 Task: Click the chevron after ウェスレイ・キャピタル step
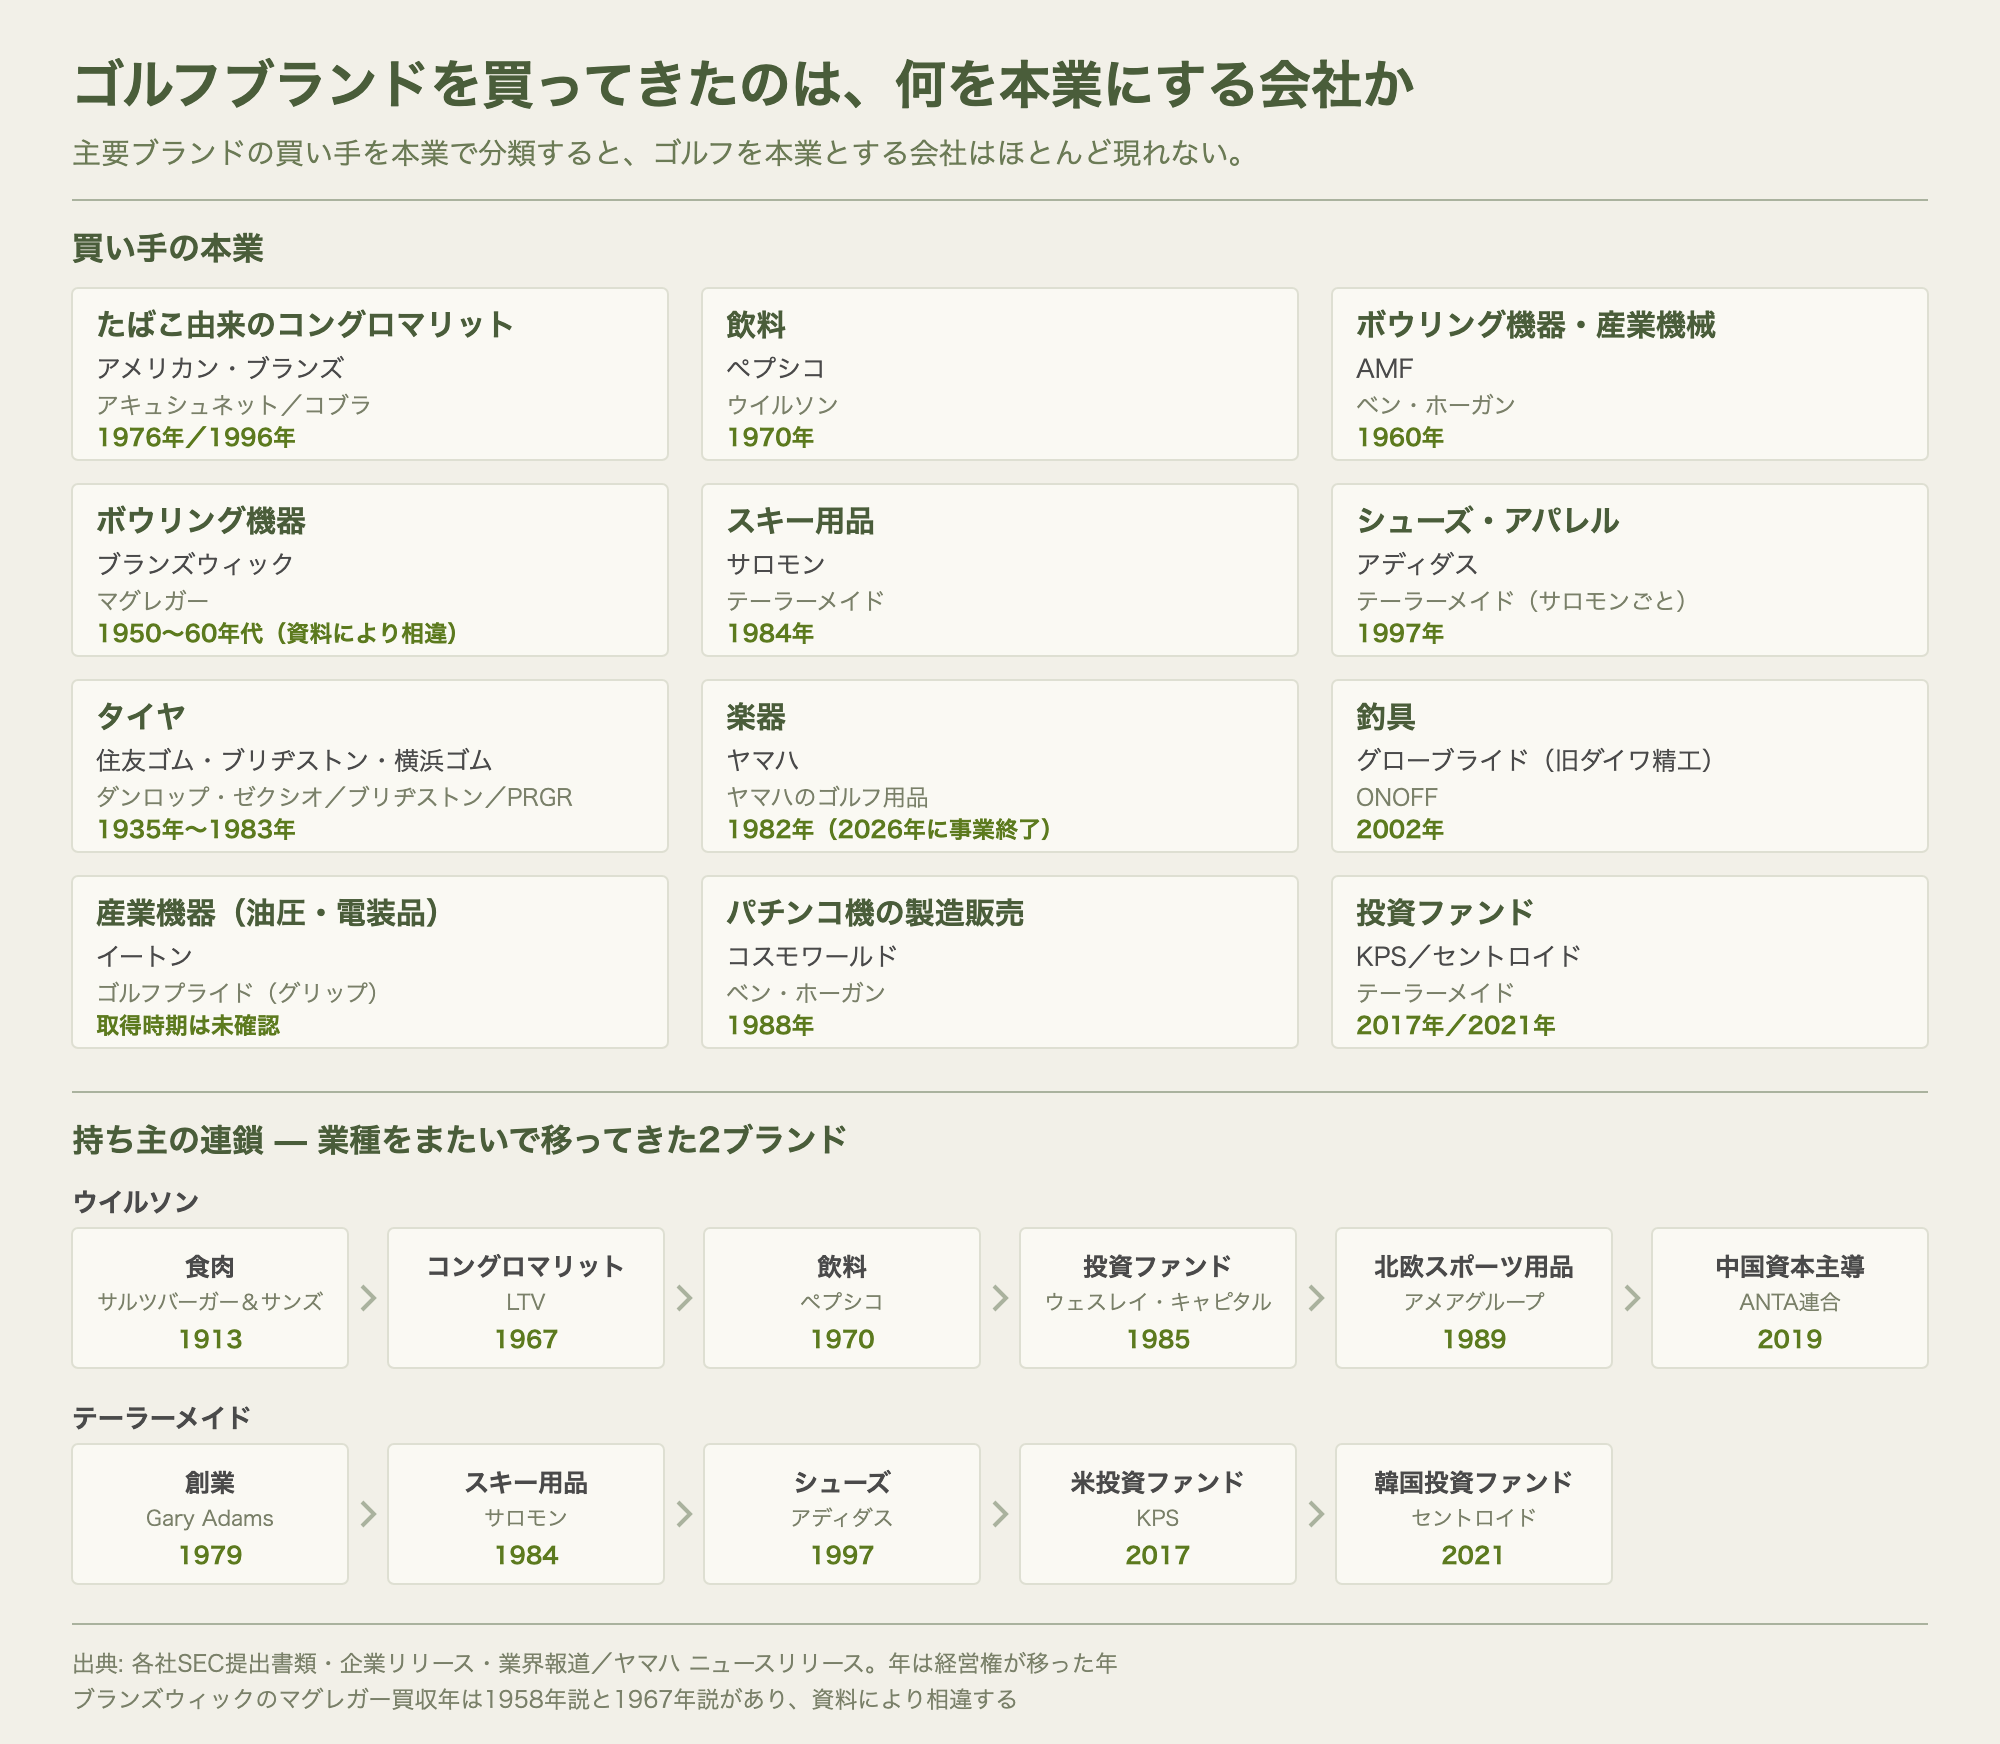tap(1316, 1298)
